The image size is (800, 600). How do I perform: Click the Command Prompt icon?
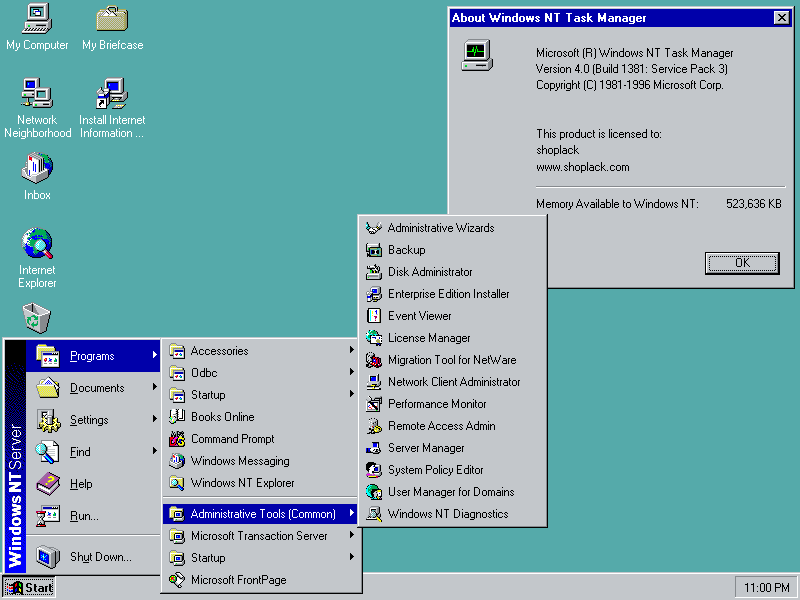click(x=177, y=439)
